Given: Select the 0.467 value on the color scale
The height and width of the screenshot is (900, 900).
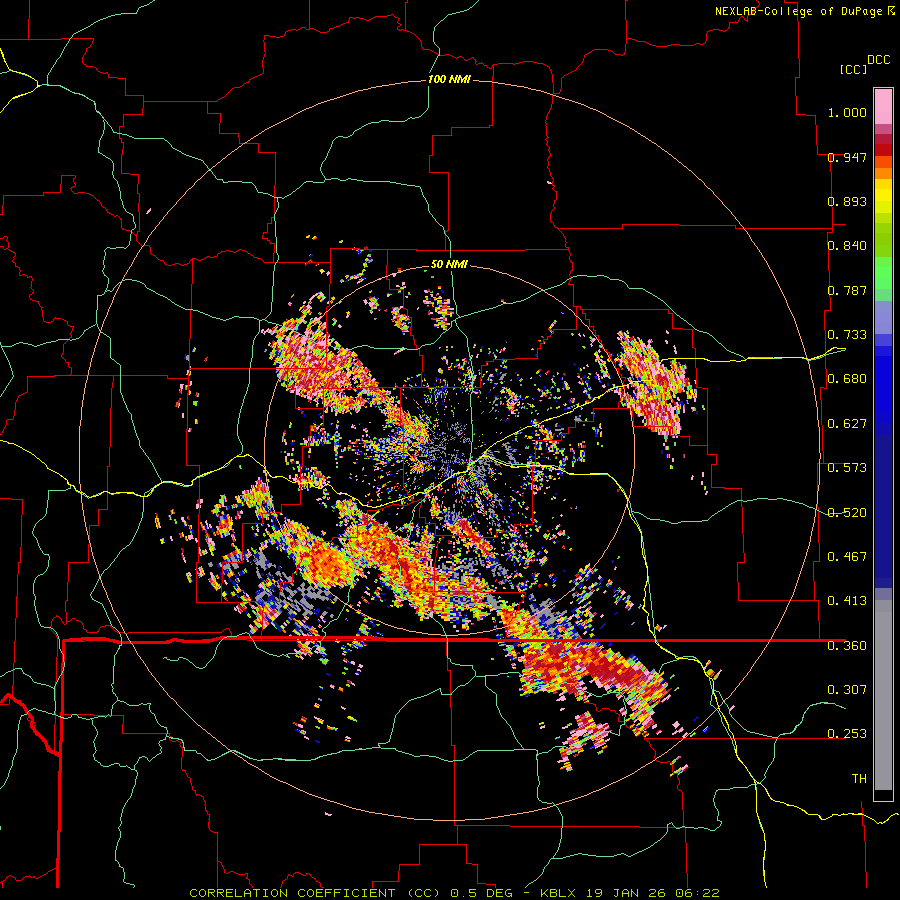Looking at the screenshot, I should (847, 557).
